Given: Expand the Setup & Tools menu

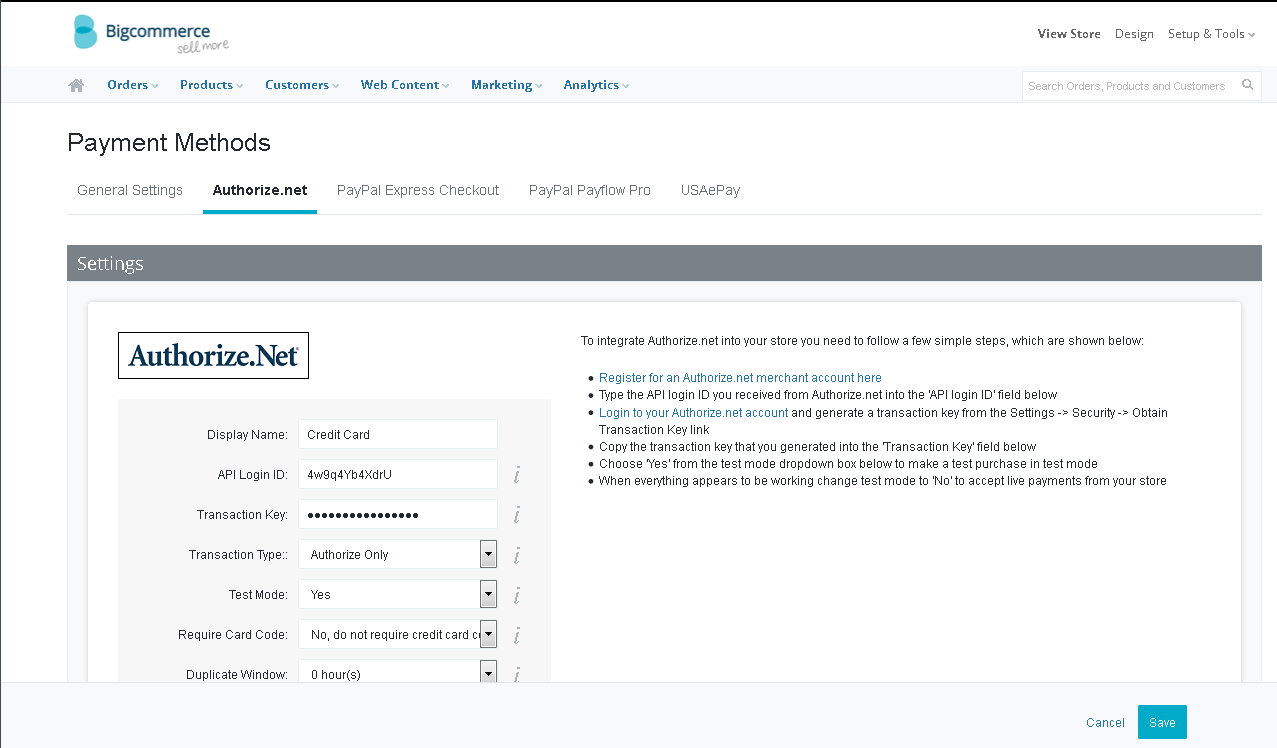Looking at the screenshot, I should [x=1211, y=34].
